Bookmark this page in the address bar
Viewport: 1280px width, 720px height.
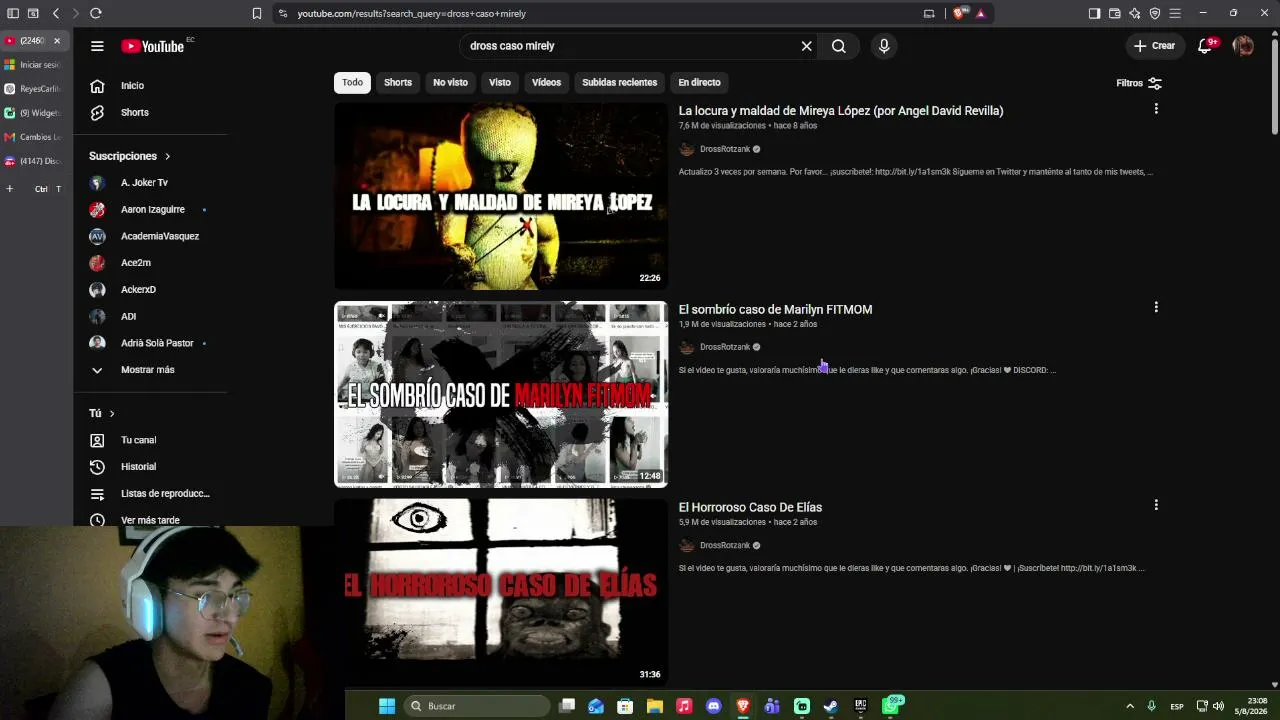point(257,13)
